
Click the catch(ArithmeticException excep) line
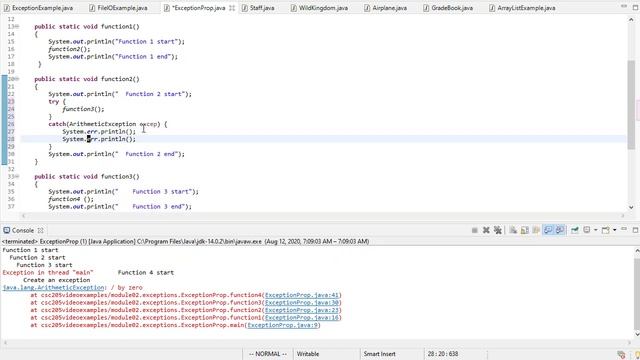108,124
